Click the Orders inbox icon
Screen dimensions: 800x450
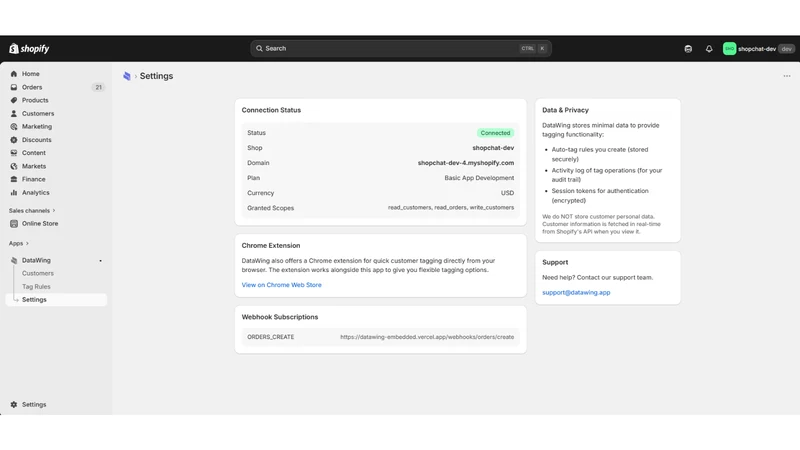[14, 87]
